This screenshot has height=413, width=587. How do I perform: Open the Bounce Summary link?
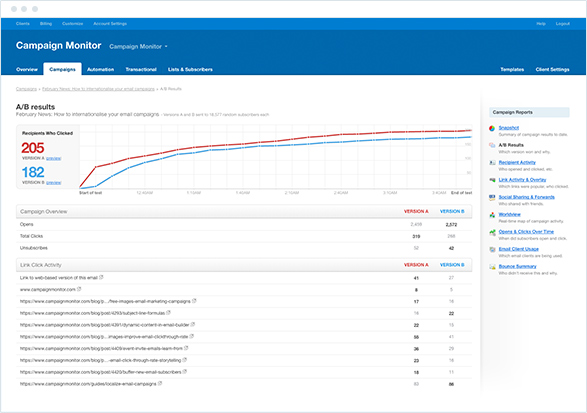517,266
